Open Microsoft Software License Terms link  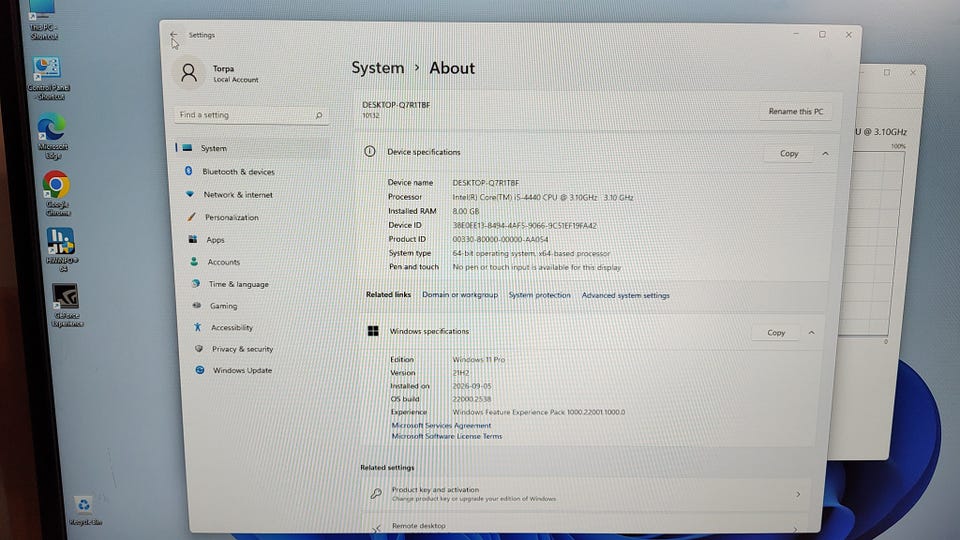click(446, 437)
